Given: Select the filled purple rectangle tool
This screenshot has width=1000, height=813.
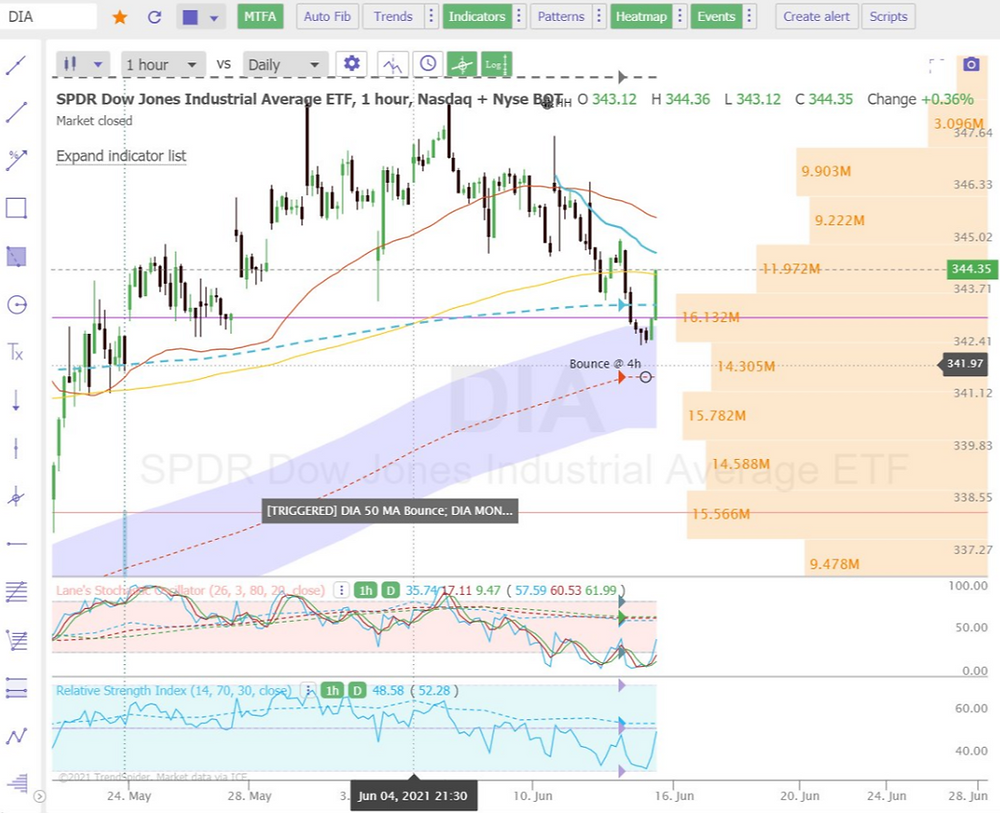Looking at the screenshot, I should pyautogui.click(x=16, y=256).
